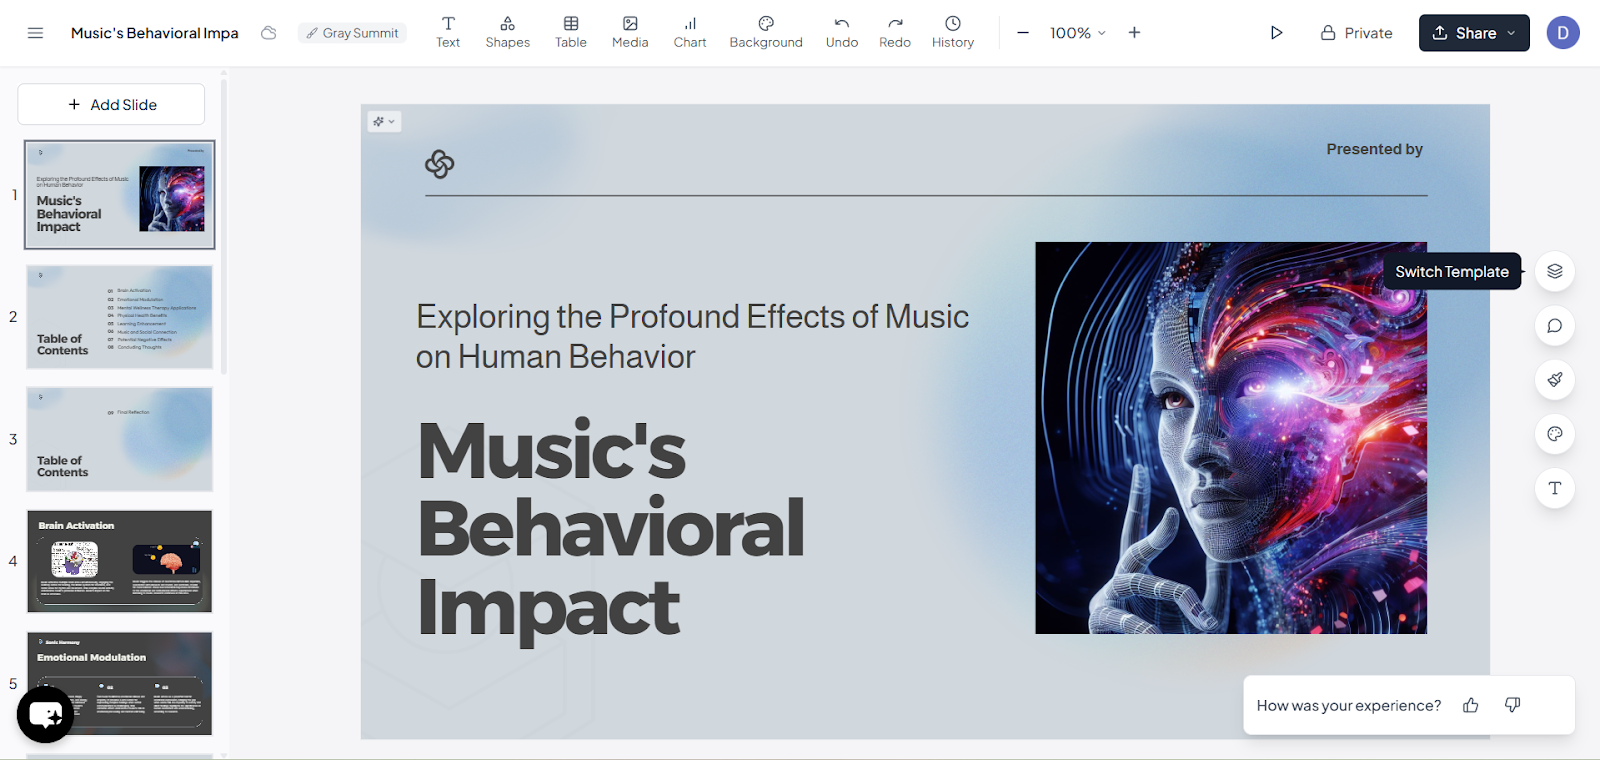Click the cloud save status icon
Viewport: 1600px width, 760px height.
point(269,33)
